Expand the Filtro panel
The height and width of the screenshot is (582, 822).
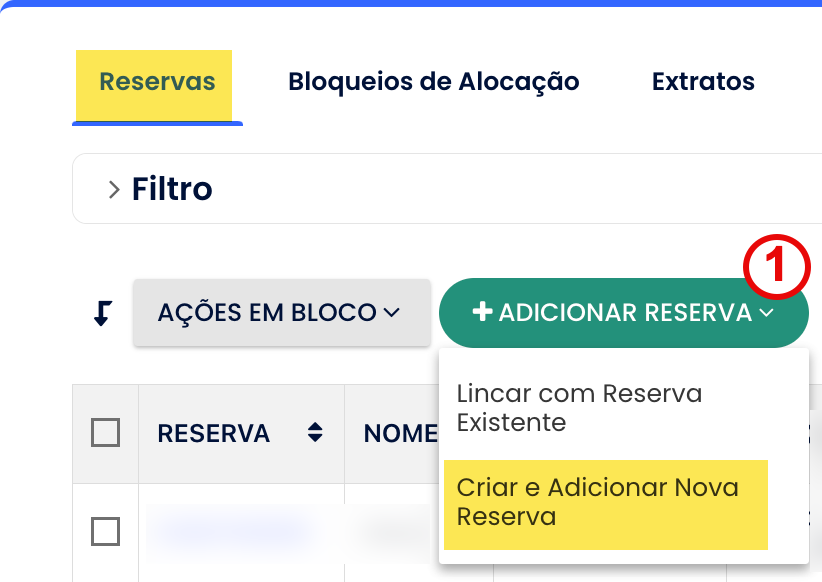[172, 189]
